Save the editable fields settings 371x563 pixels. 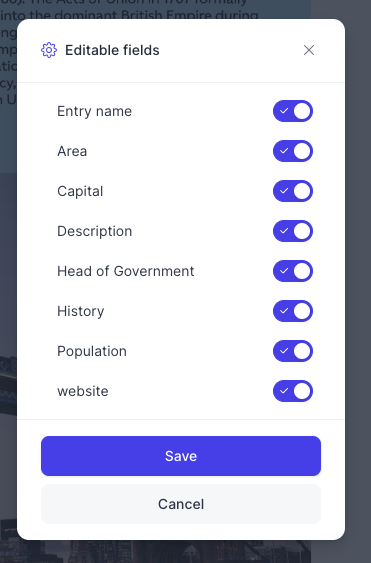click(181, 456)
